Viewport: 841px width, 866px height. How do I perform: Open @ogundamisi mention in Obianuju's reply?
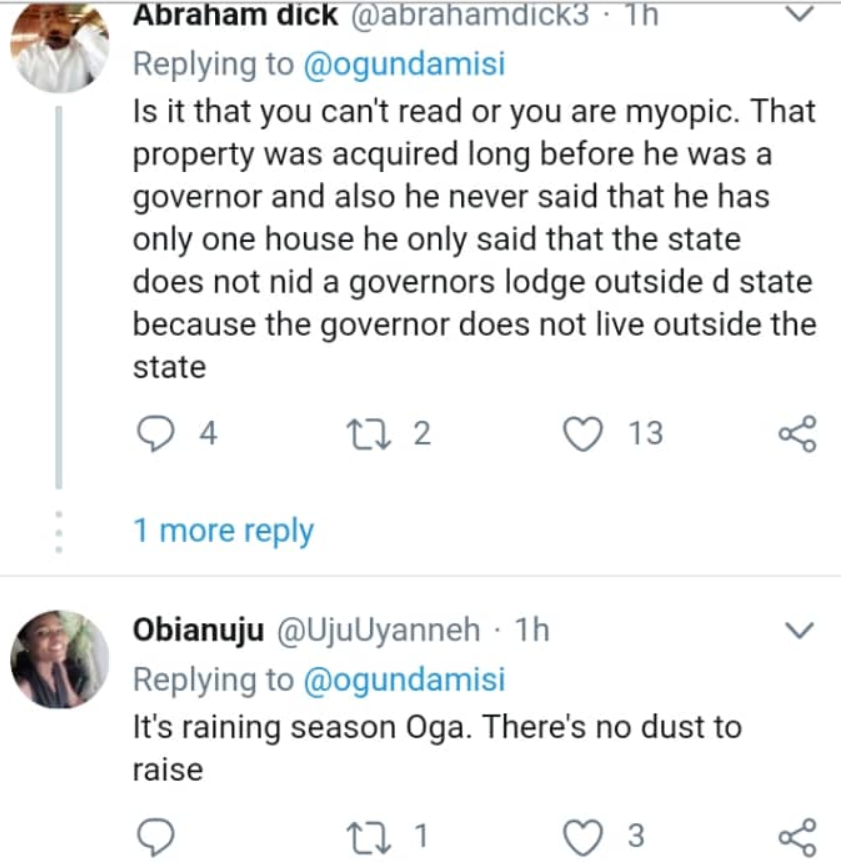click(404, 679)
